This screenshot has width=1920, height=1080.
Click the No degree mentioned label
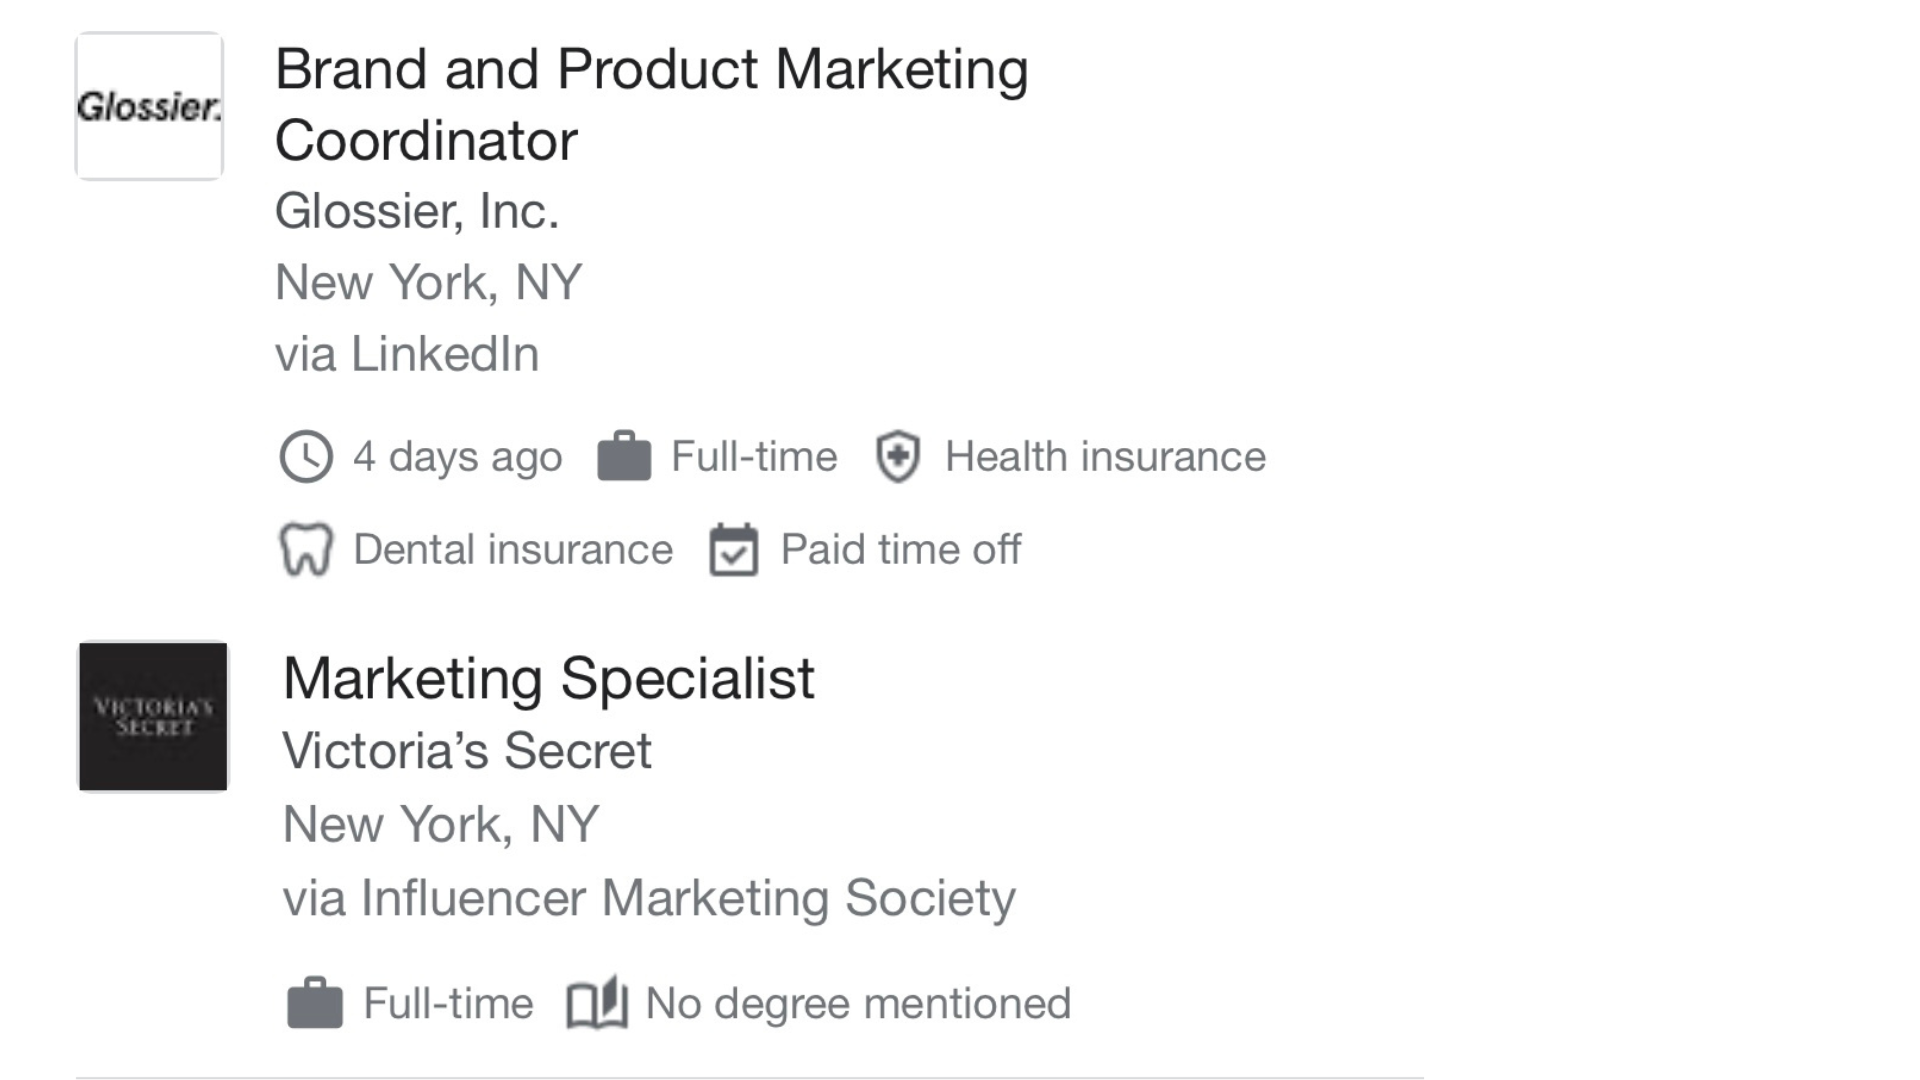click(858, 1003)
